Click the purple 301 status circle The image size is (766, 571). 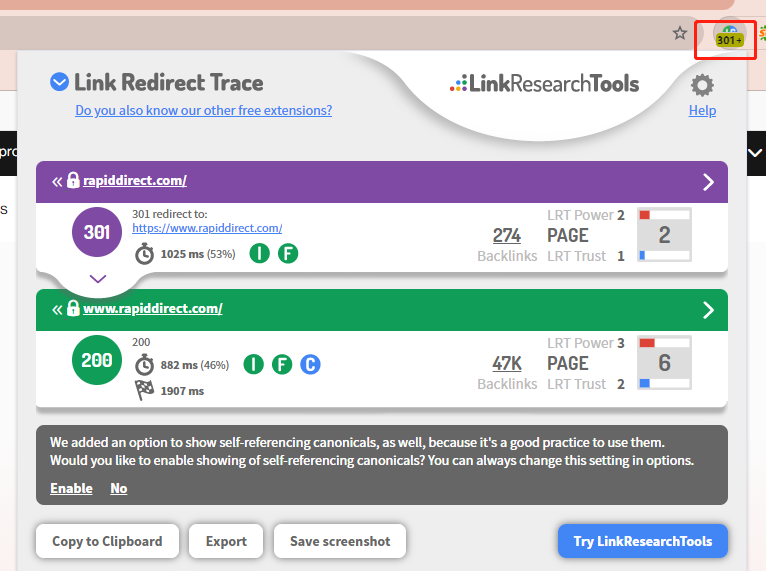97,232
